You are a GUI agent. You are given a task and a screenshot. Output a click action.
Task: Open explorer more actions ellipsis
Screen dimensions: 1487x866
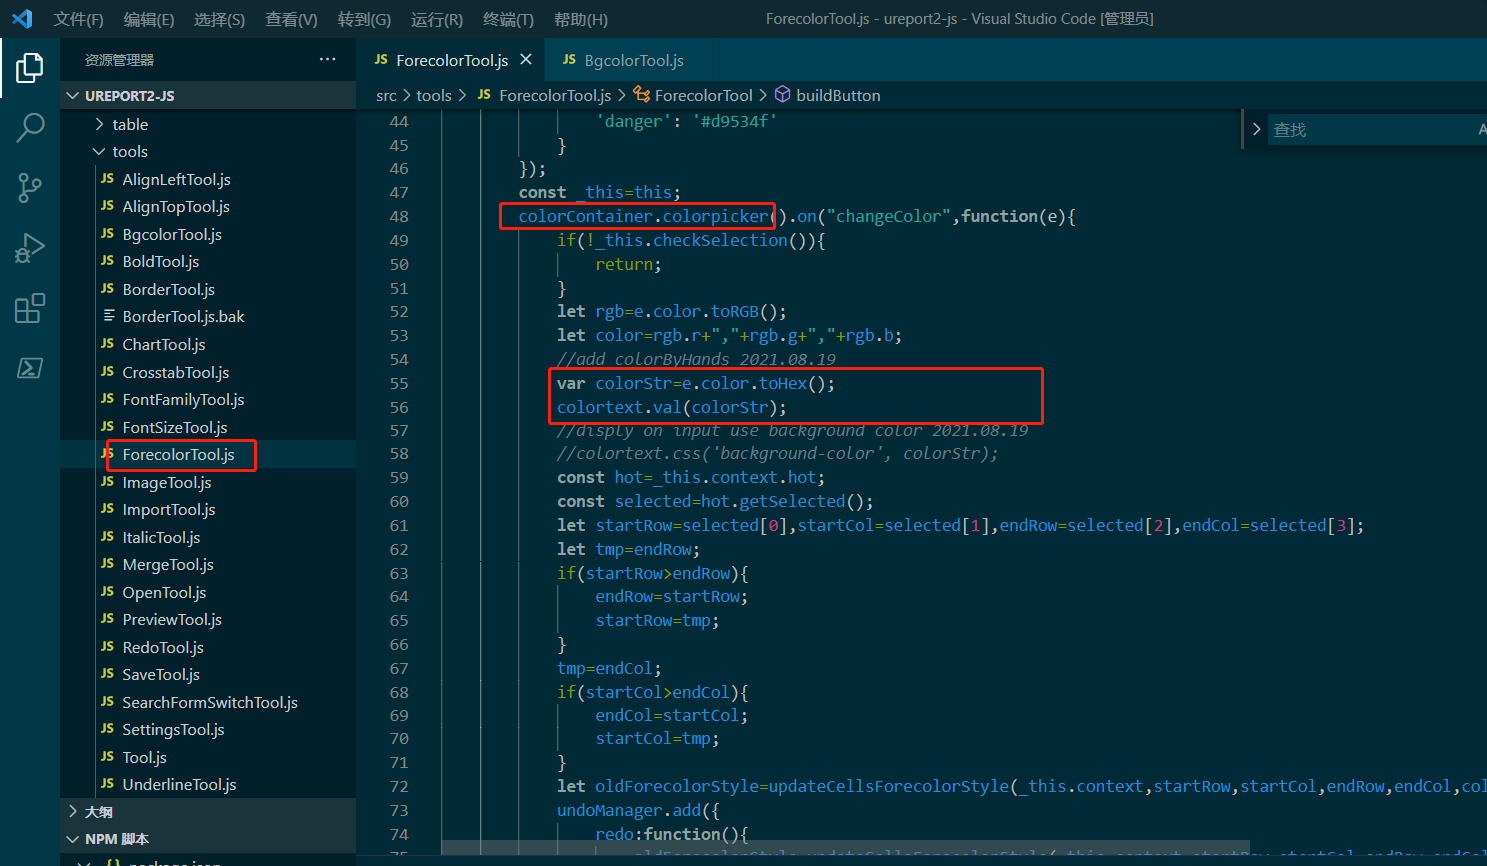point(327,60)
